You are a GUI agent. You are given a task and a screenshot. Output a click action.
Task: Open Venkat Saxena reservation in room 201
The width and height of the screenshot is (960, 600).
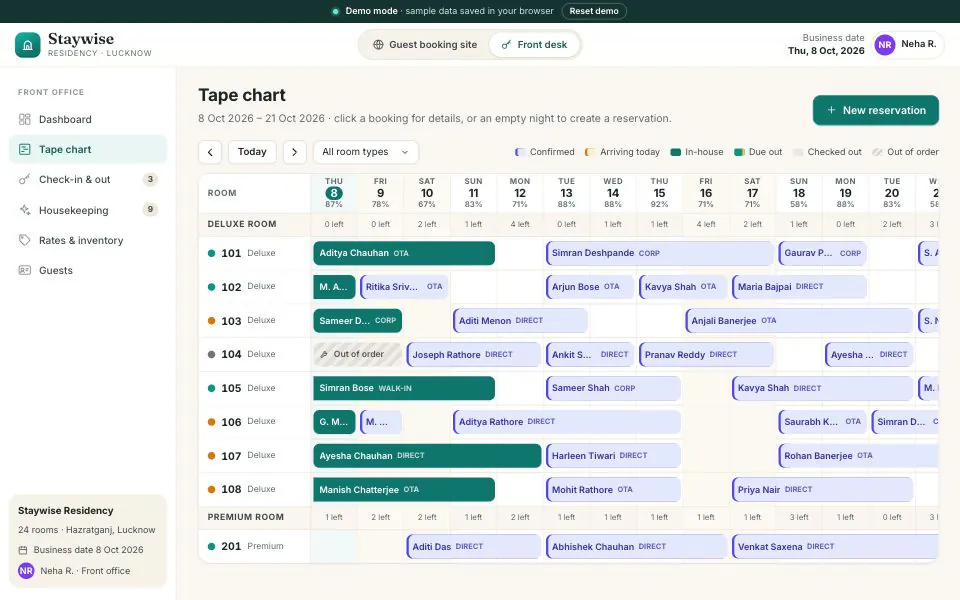[x=835, y=546]
